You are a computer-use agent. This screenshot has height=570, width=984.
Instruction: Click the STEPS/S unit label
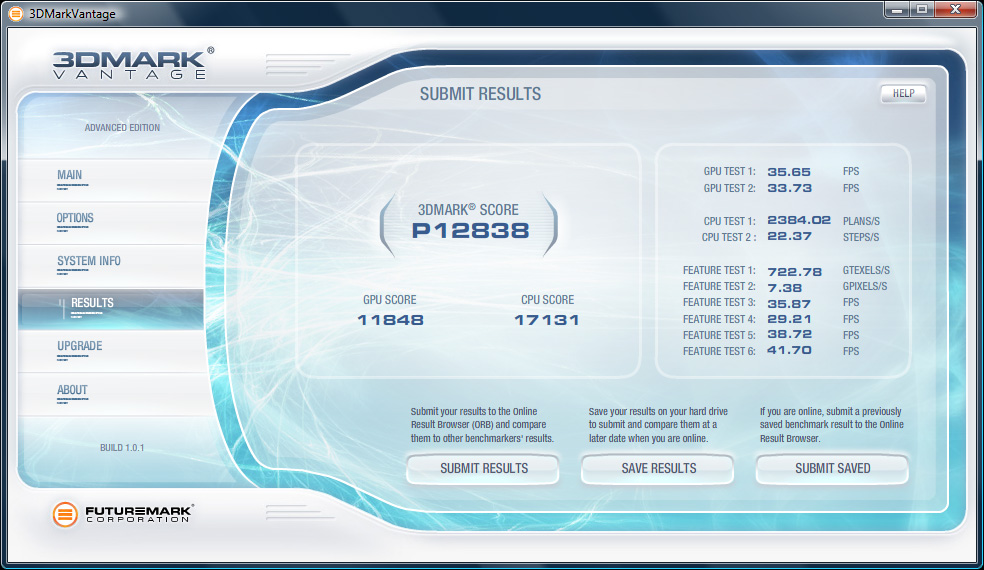coord(860,237)
